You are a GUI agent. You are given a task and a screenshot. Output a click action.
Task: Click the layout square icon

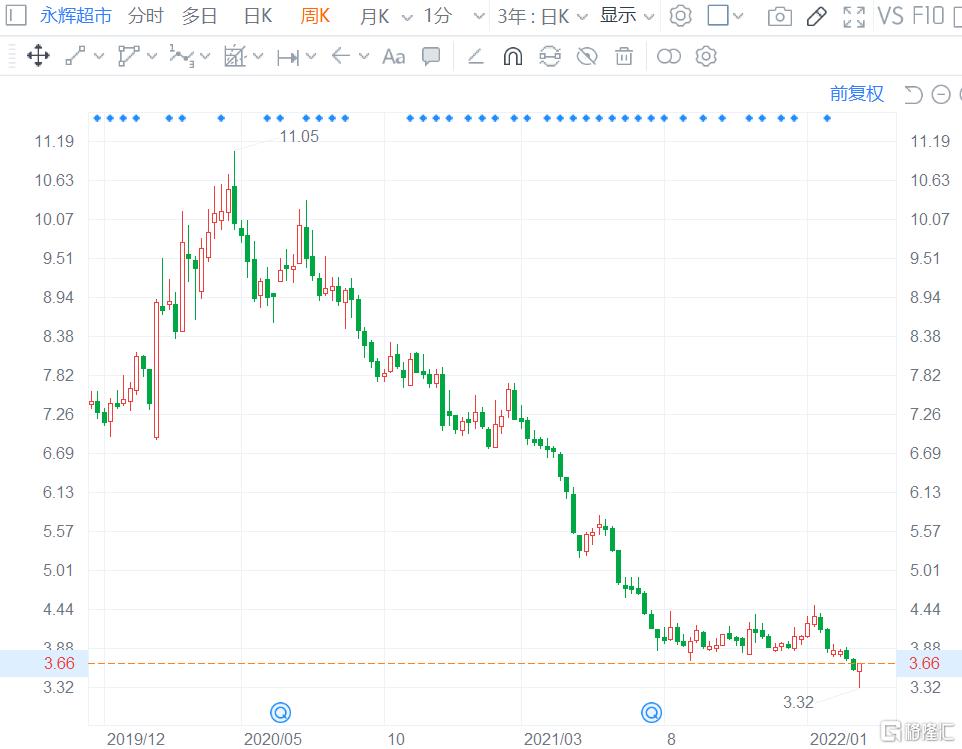click(718, 15)
